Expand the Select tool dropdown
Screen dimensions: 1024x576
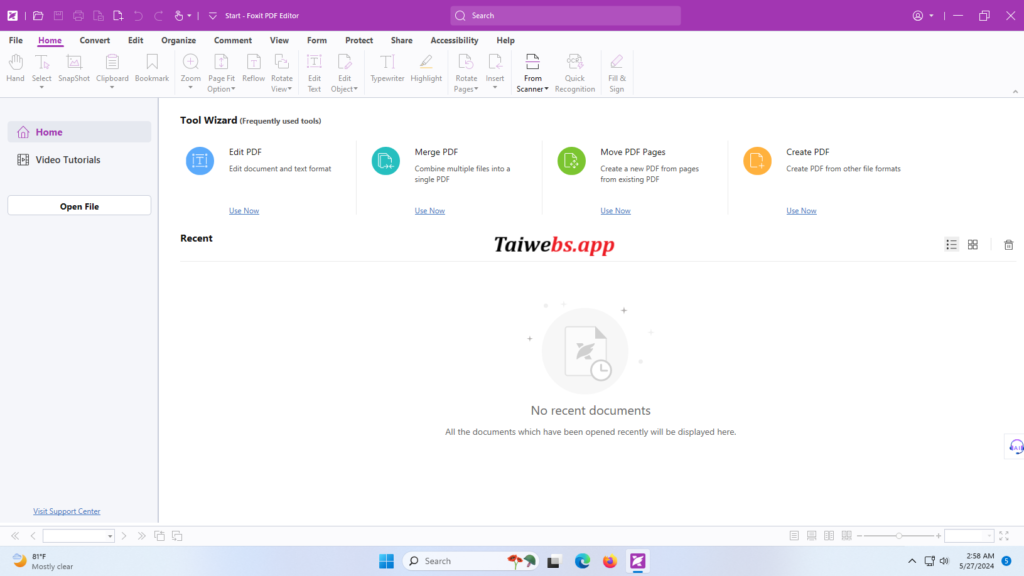(41, 88)
